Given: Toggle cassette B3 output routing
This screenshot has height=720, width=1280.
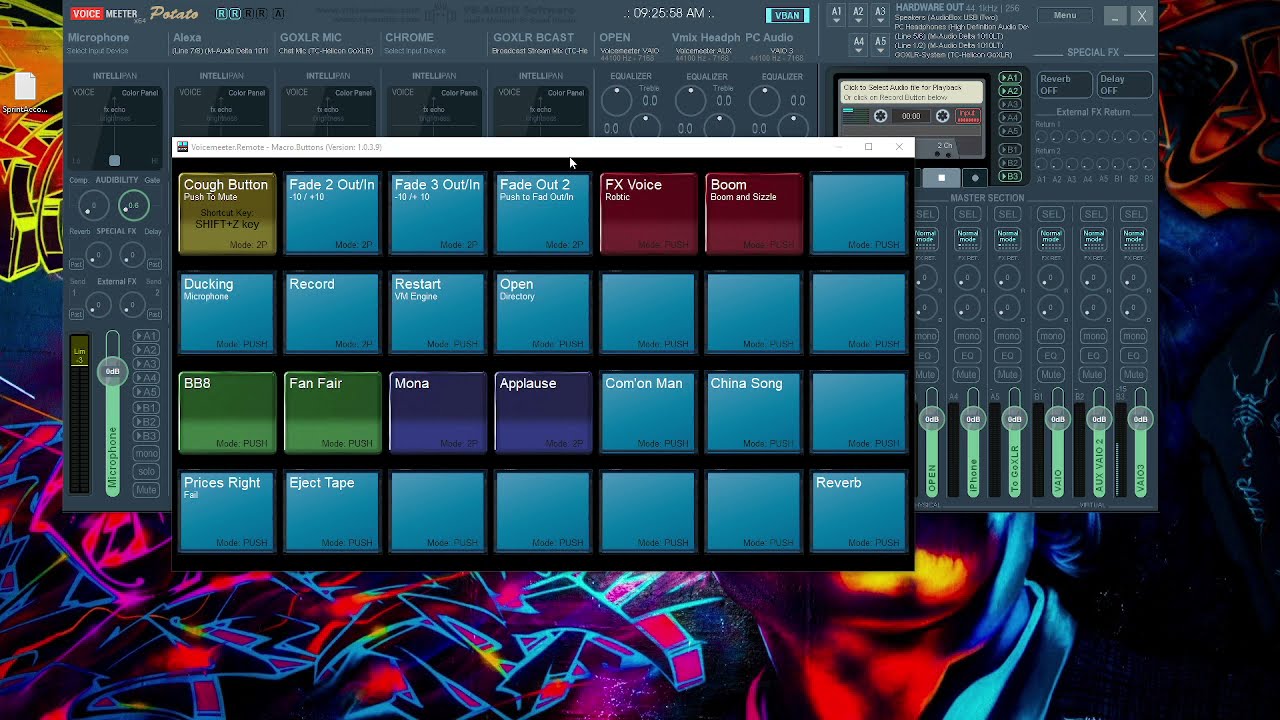Looking at the screenshot, I should coord(1010,177).
